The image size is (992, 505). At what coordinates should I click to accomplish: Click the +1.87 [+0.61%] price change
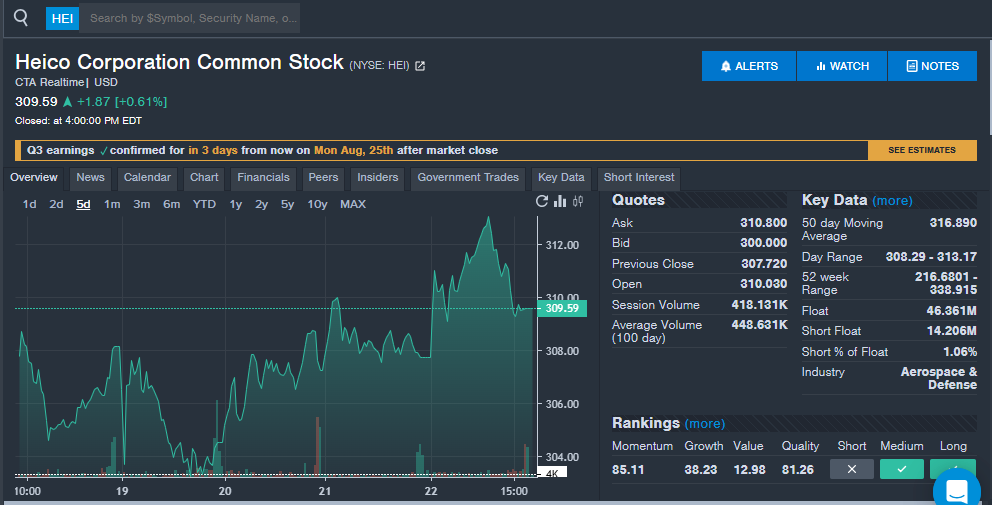[x=122, y=102]
